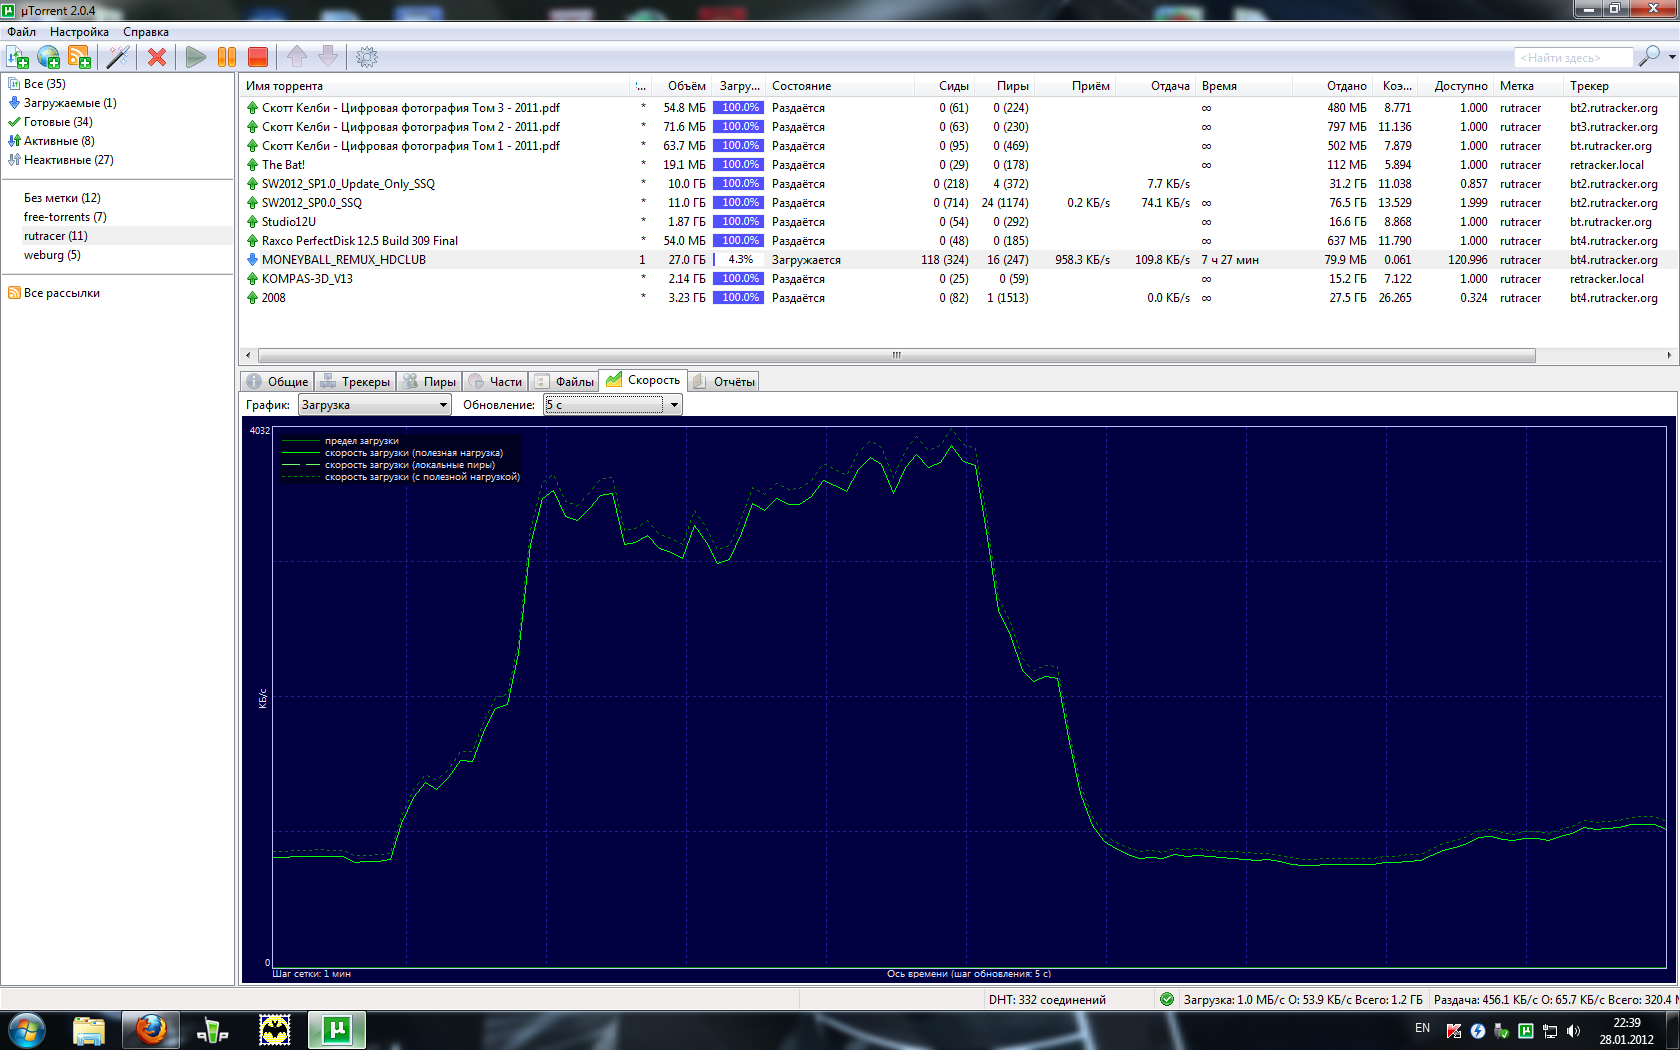Click scroll-right arrow of torrent list
The height and width of the screenshot is (1050, 1680).
tap(1669, 355)
